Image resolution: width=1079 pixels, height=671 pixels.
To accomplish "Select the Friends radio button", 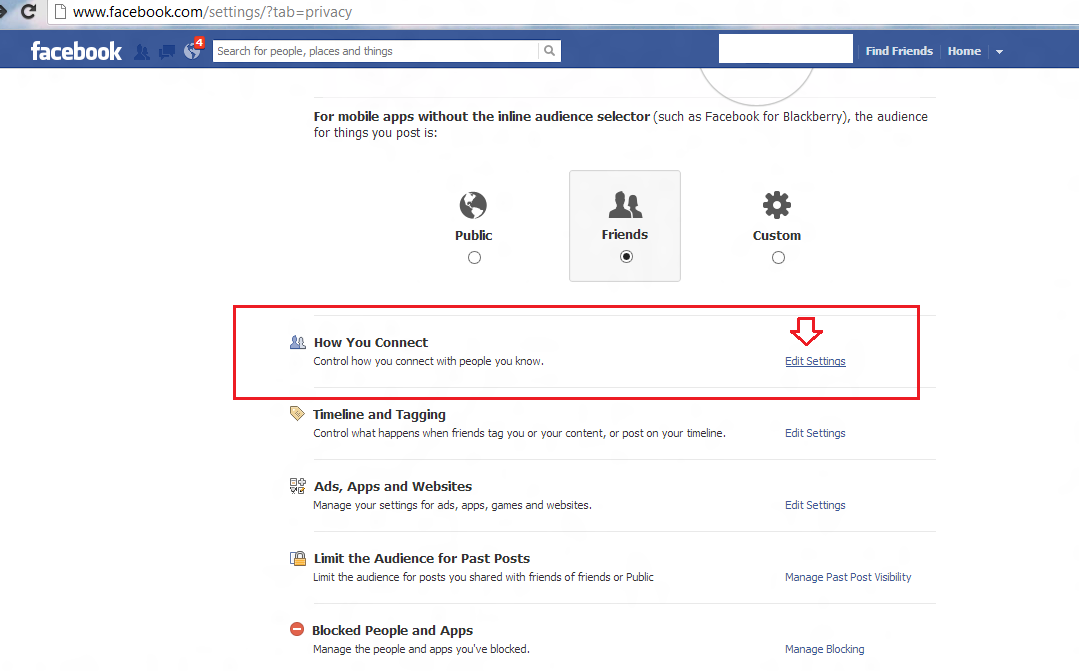I will pos(626,257).
